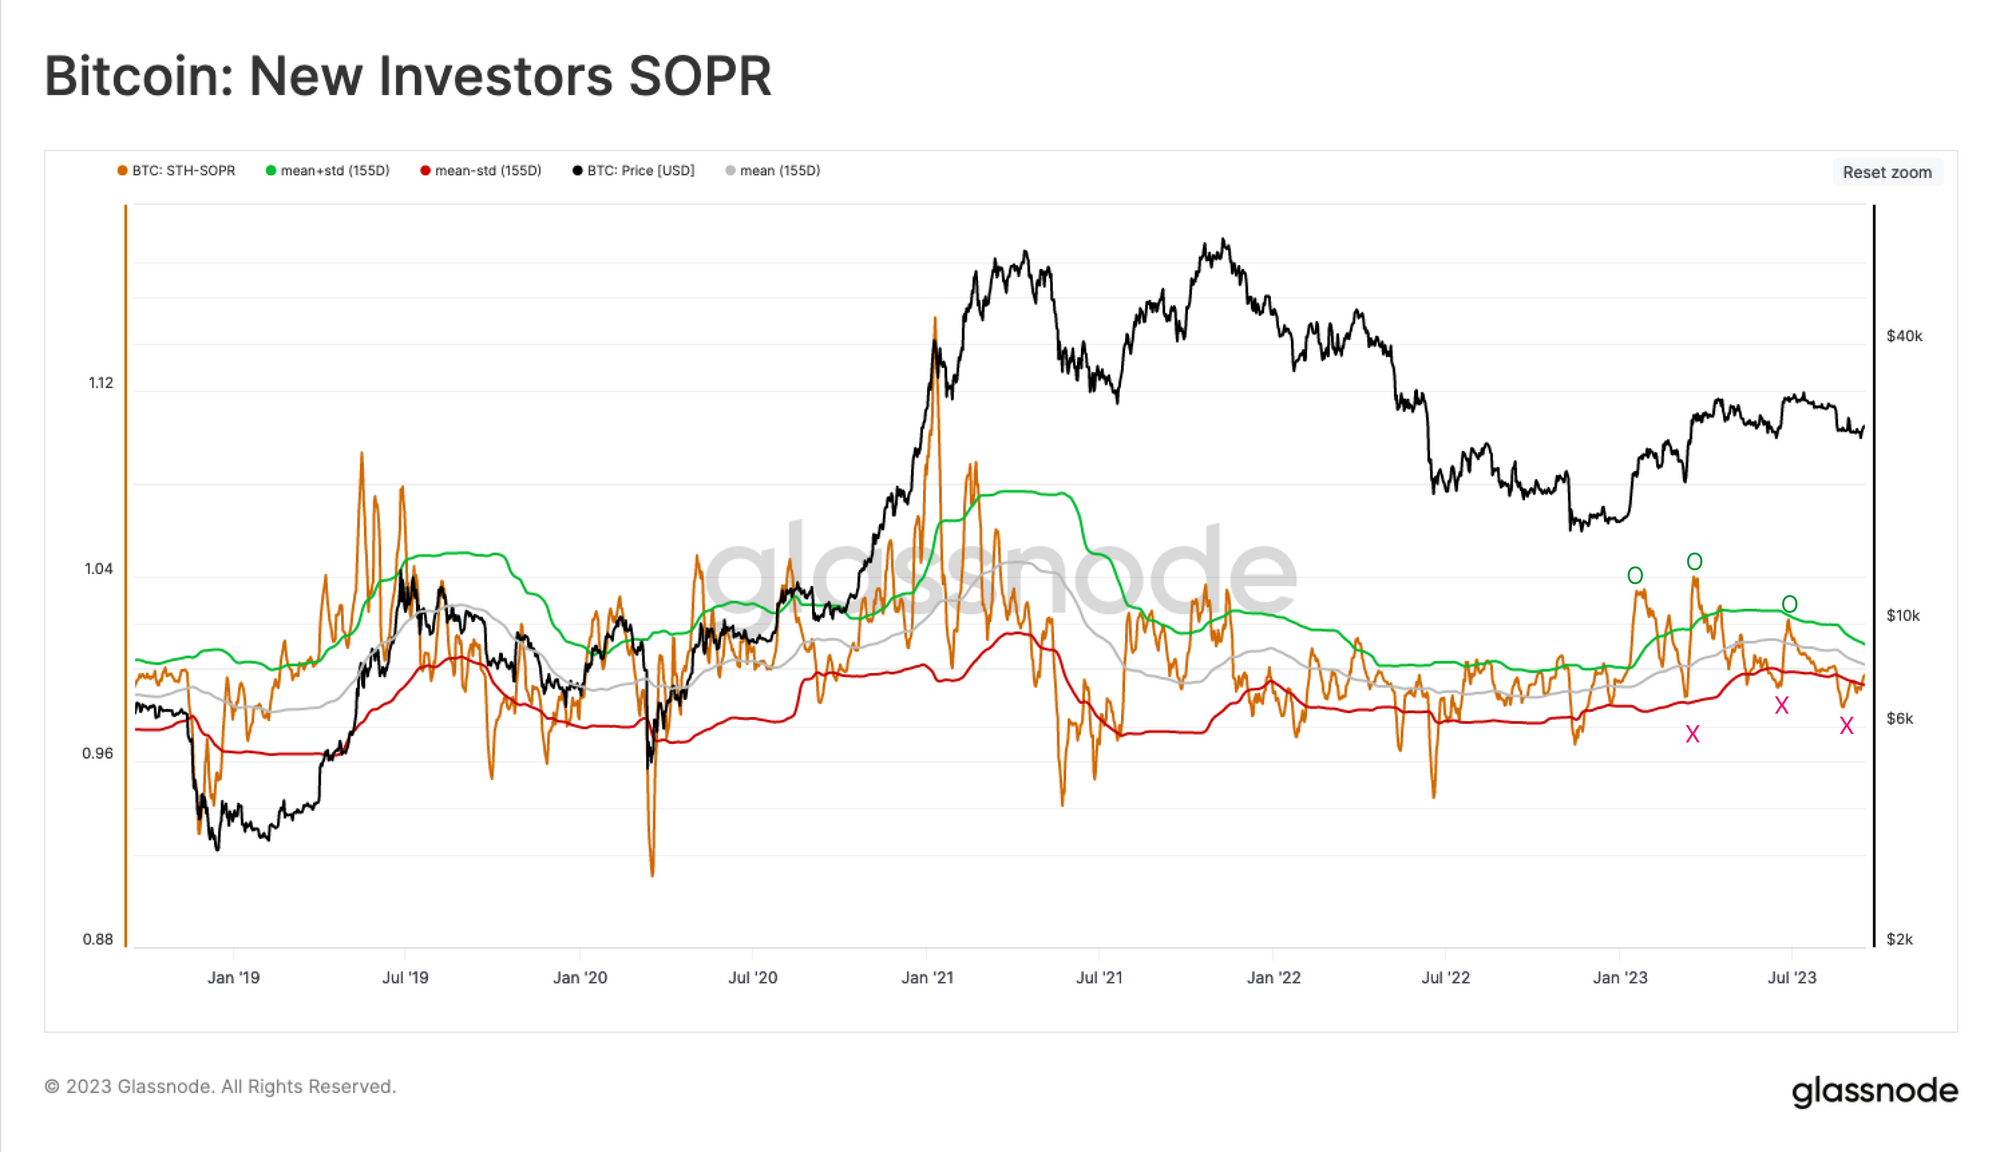
Task: Click the Jan '21 x-axis label
Action: pos(927,977)
